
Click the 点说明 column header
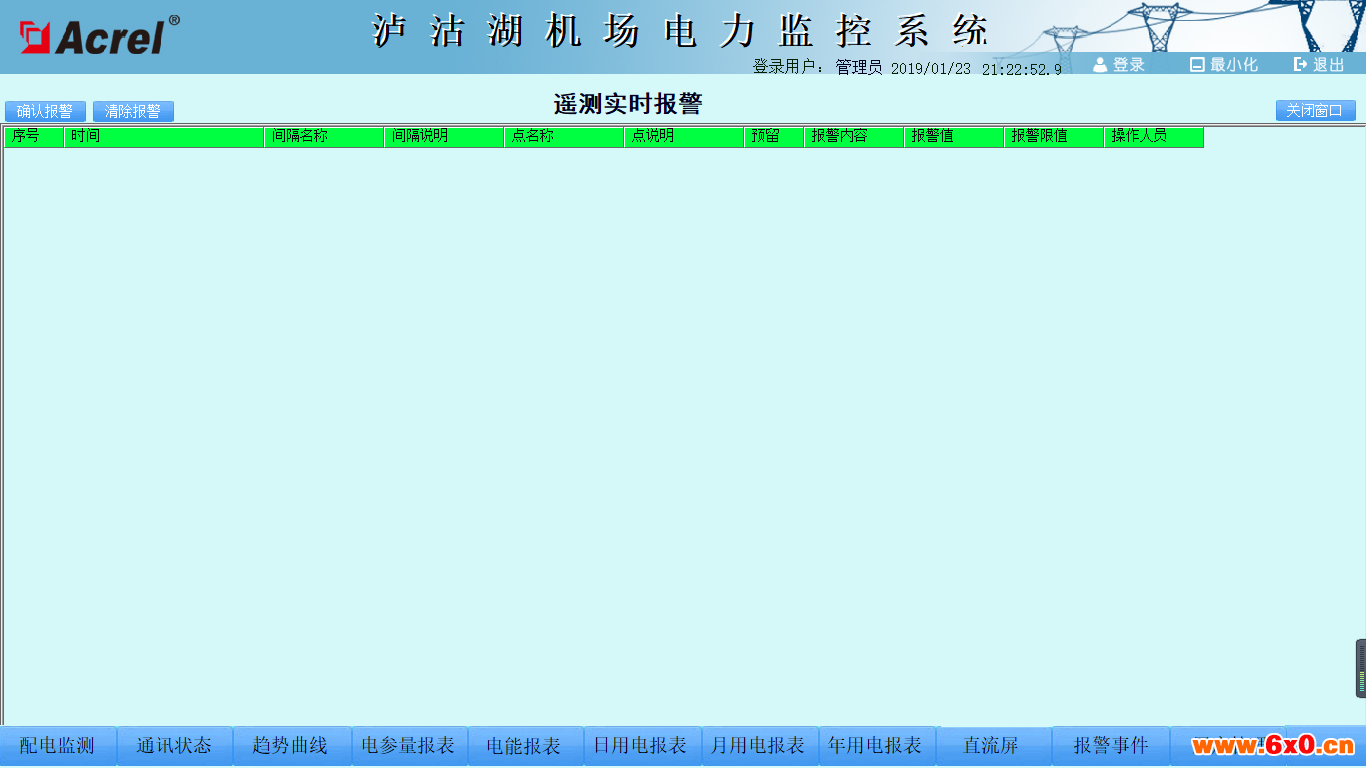point(684,137)
